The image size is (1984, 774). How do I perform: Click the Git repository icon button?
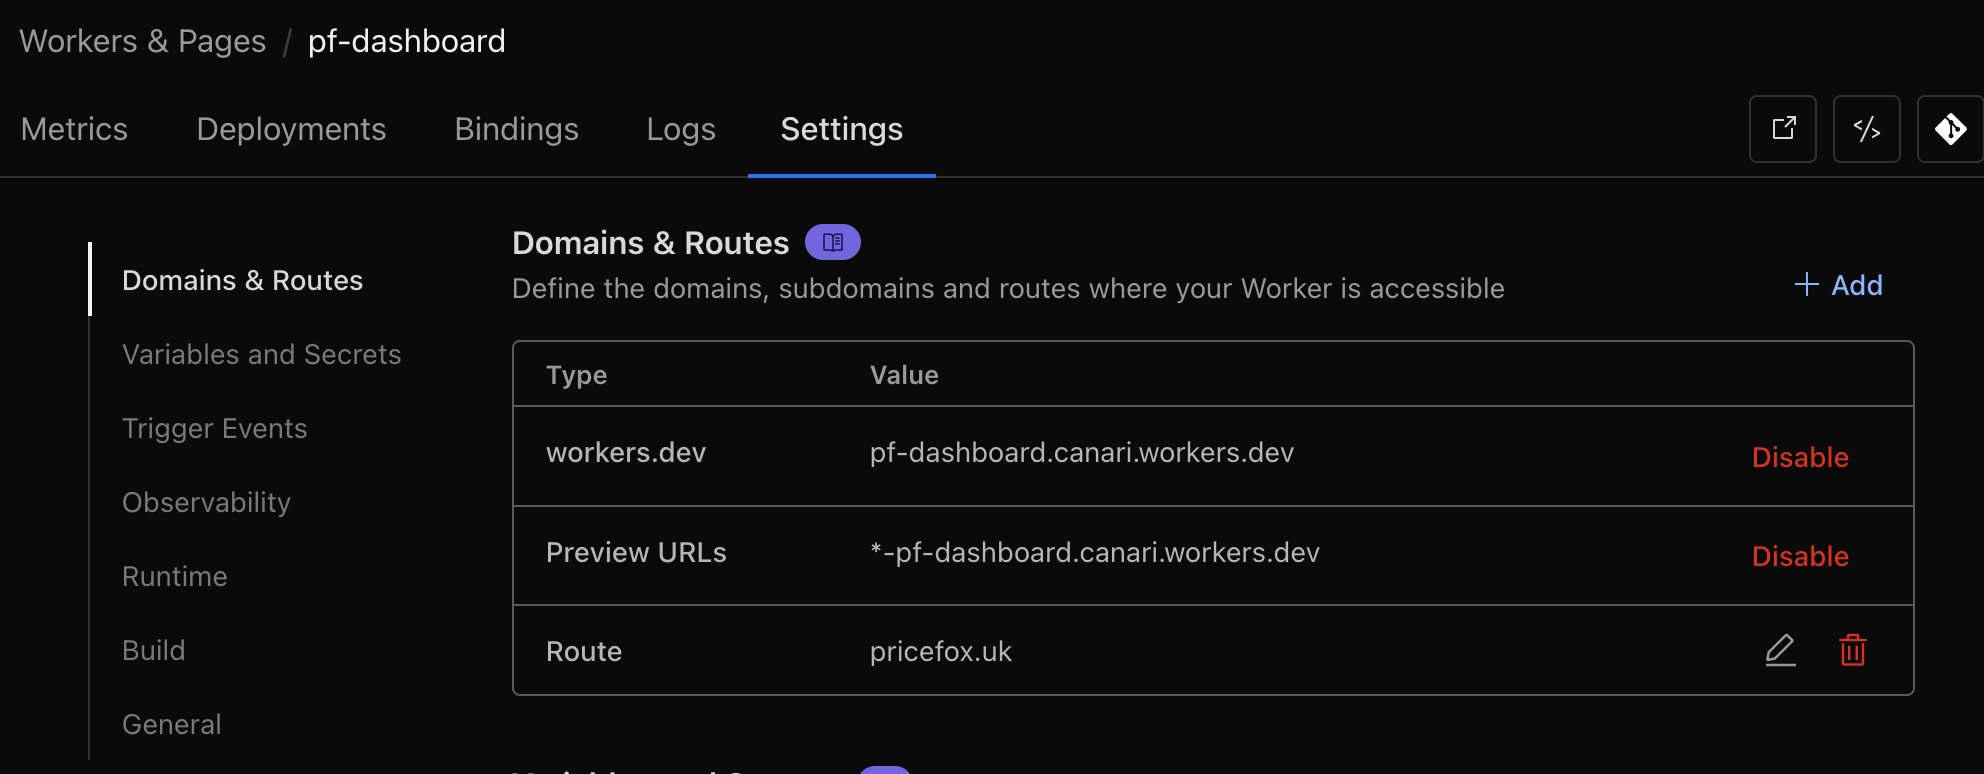(1949, 129)
